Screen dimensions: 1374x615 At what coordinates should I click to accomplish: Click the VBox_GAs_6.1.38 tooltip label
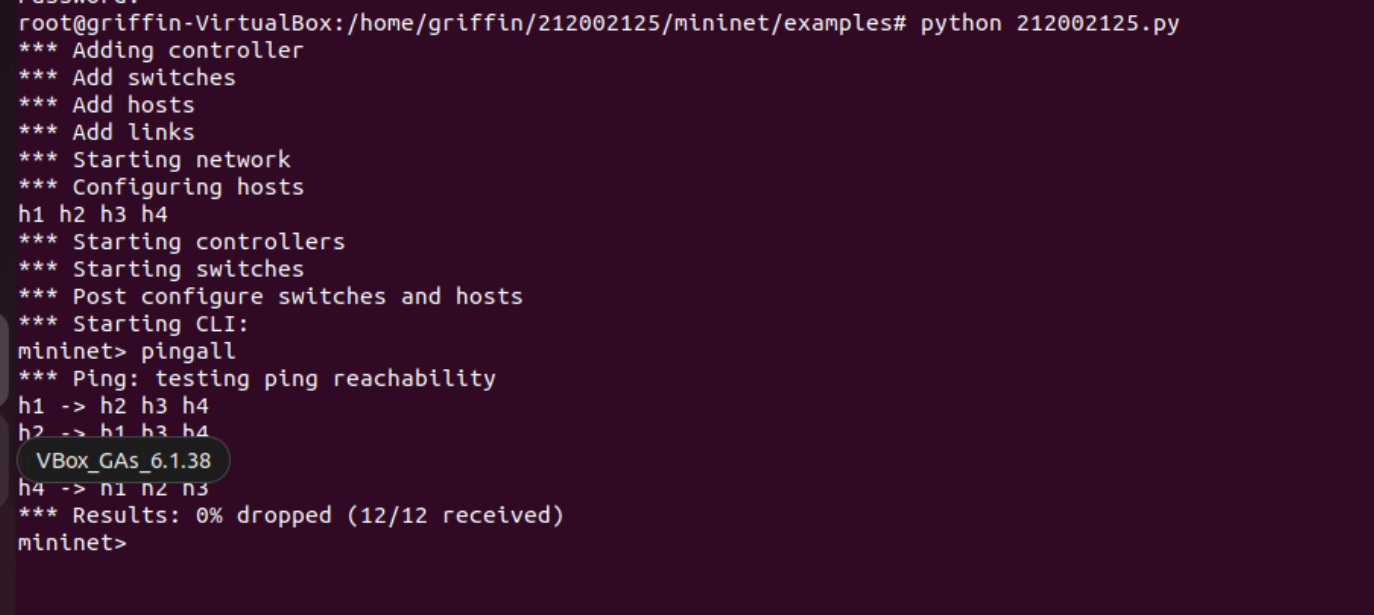coord(123,461)
